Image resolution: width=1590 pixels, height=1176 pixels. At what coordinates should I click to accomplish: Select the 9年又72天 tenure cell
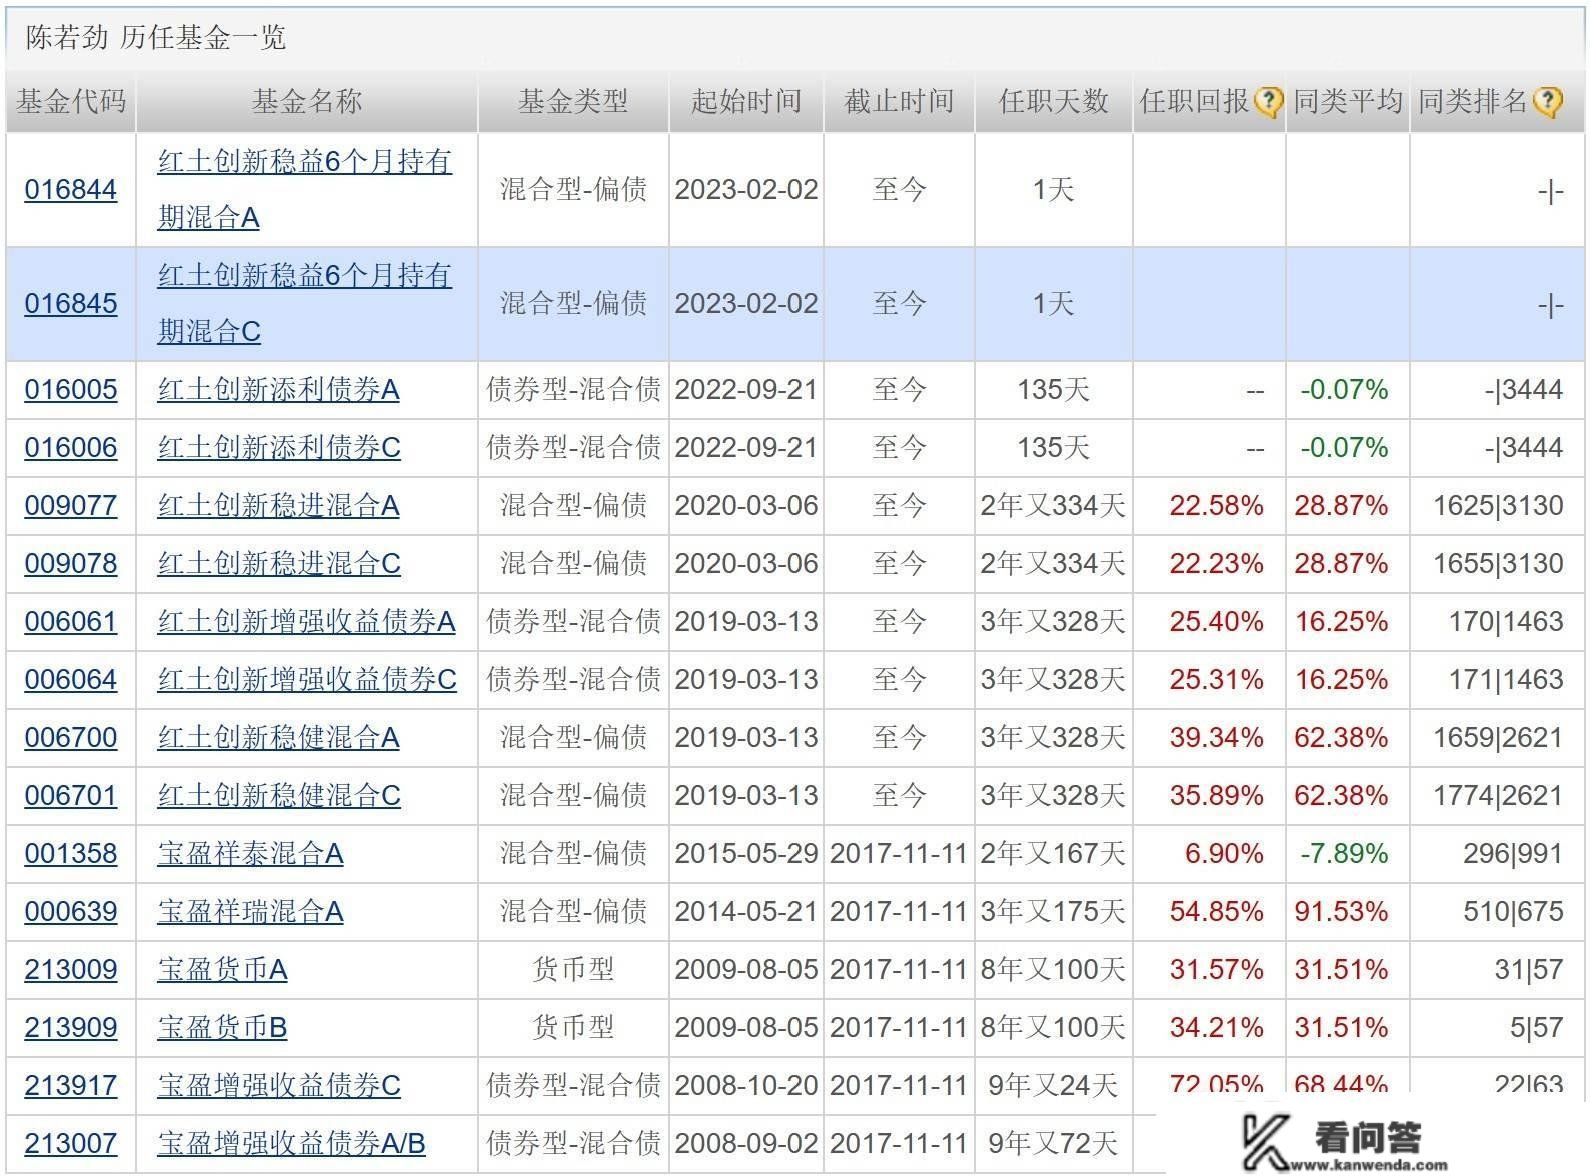[1053, 1144]
